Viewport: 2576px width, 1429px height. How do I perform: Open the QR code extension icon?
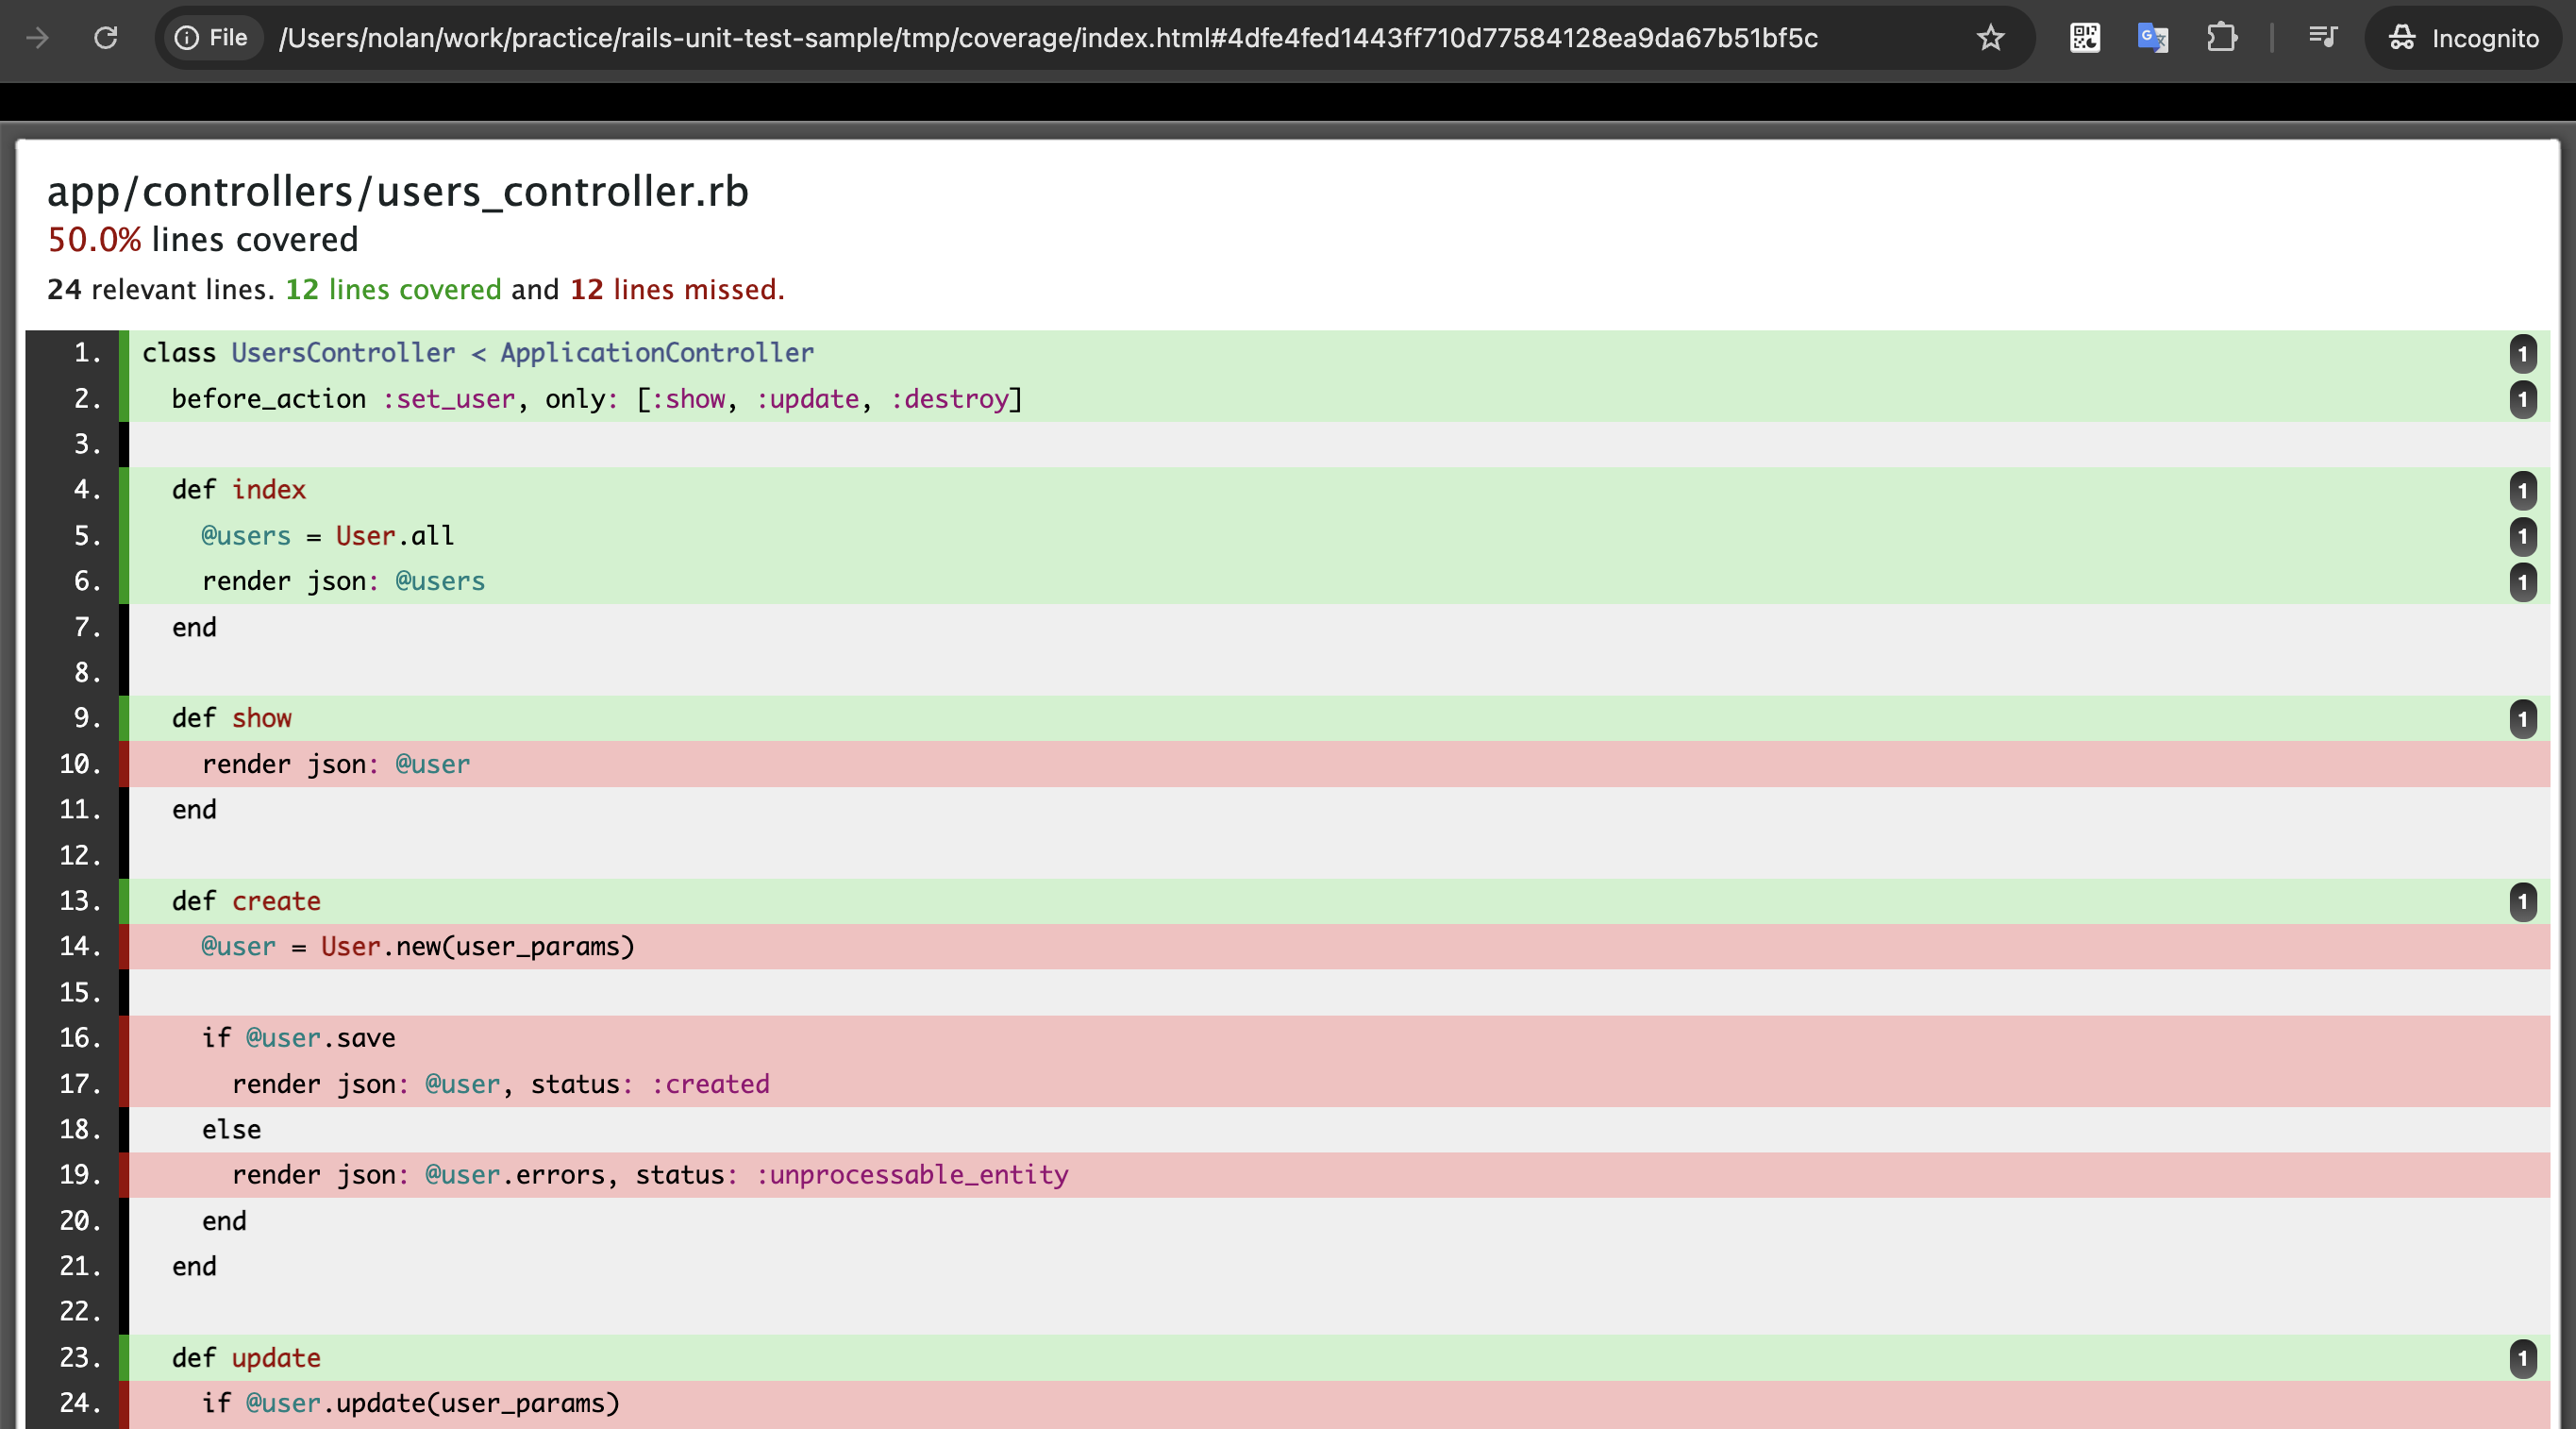click(2084, 38)
